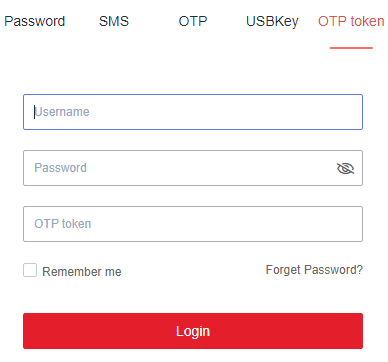
Task: Click the red Login button
Action: (x=193, y=331)
